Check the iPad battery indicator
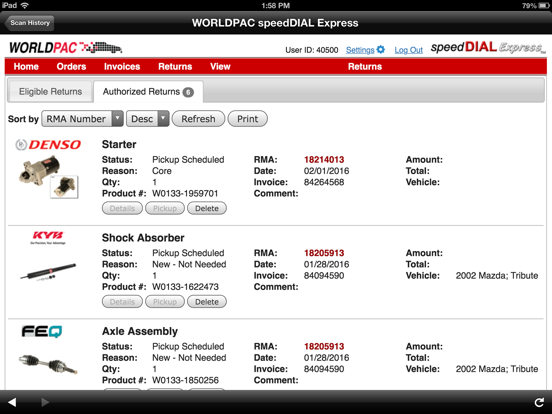This screenshot has height=414, width=552. coord(544,6)
